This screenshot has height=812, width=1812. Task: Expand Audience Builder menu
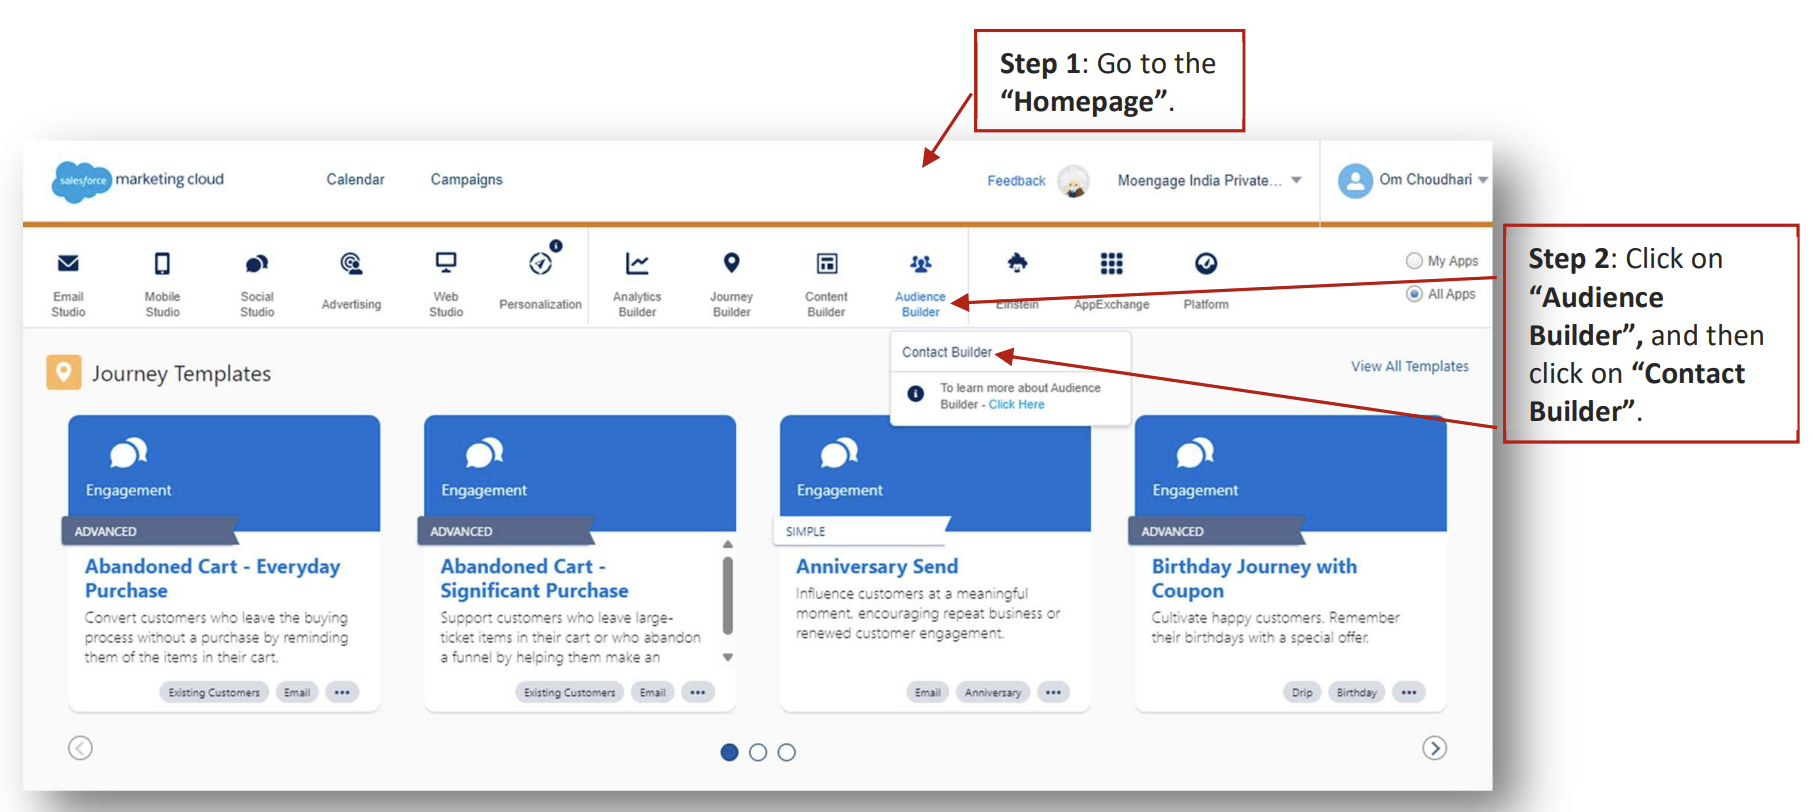click(x=920, y=283)
